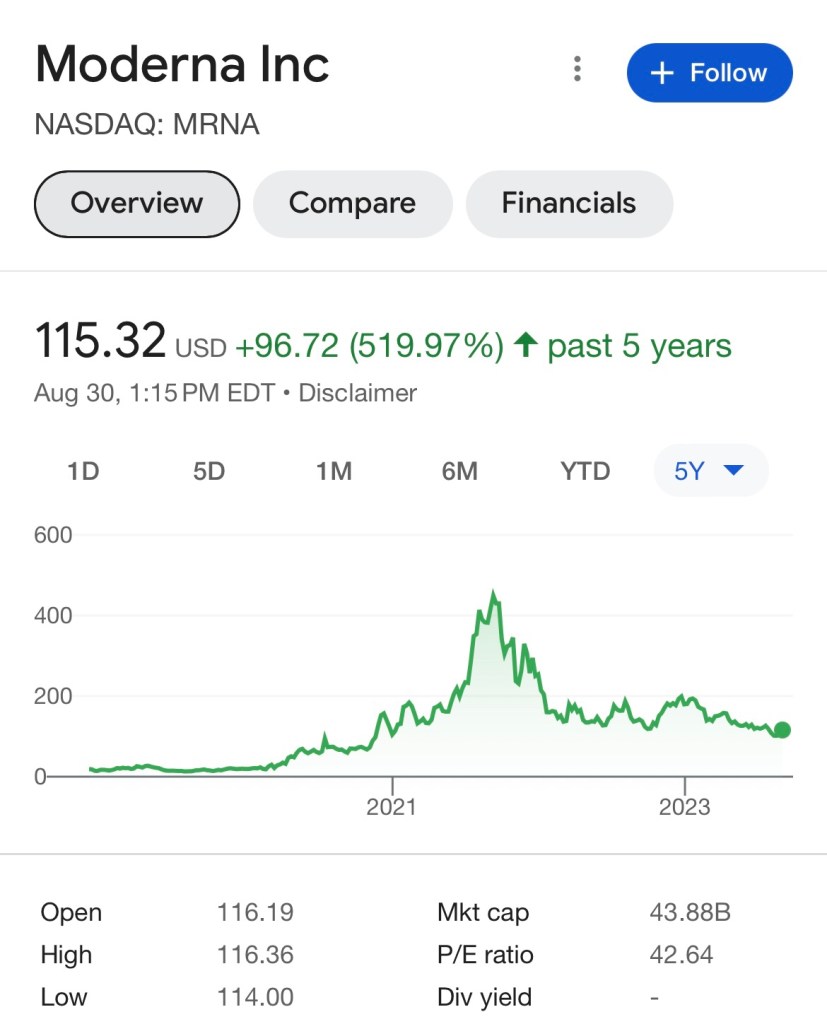Open the three-dot more options menu

pyautogui.click(x=577, y=69)
